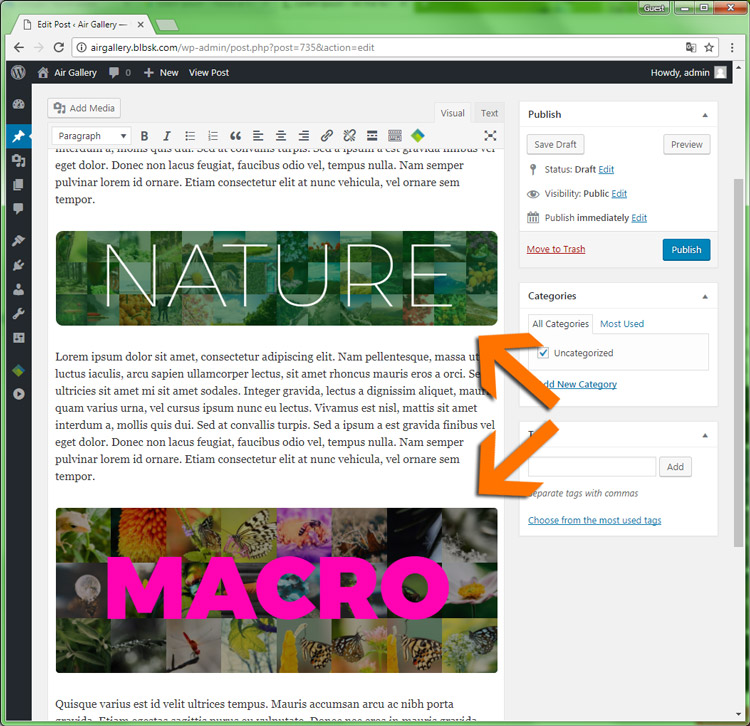The image size is (750, 726).
Task: Select the MACRO gallery banner in editor
Action: click(276, 590)
